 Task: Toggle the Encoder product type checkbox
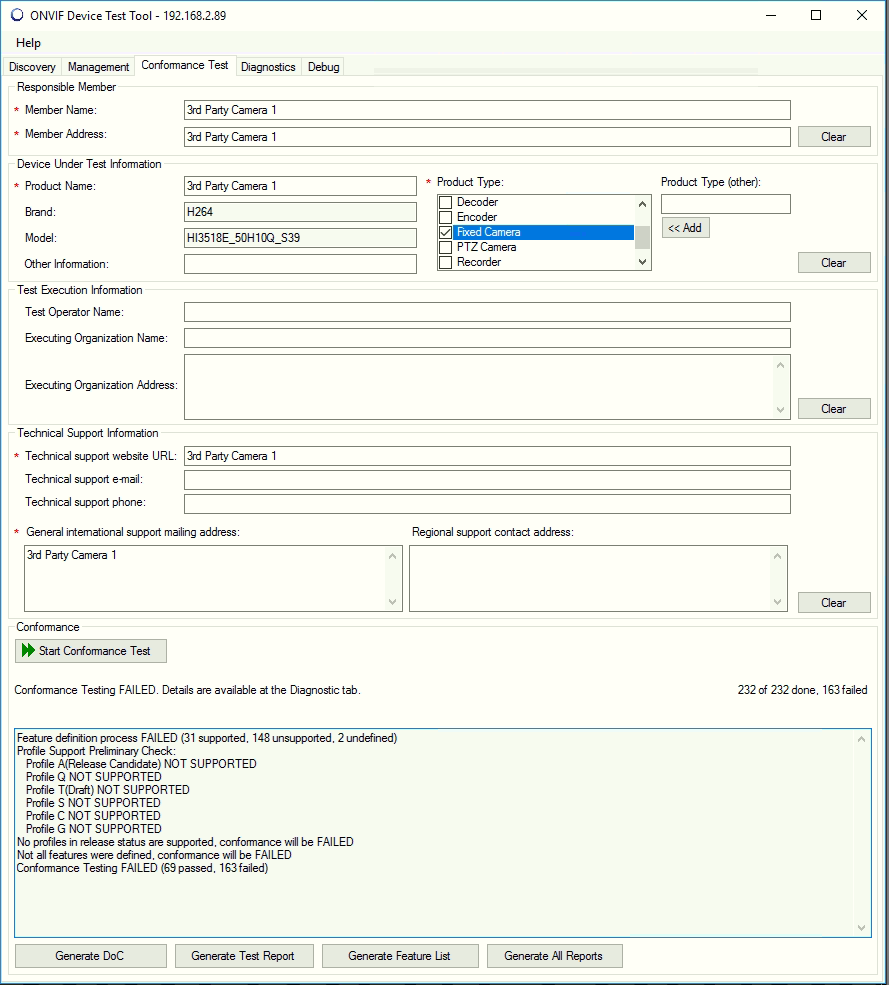tap(446, 218)
